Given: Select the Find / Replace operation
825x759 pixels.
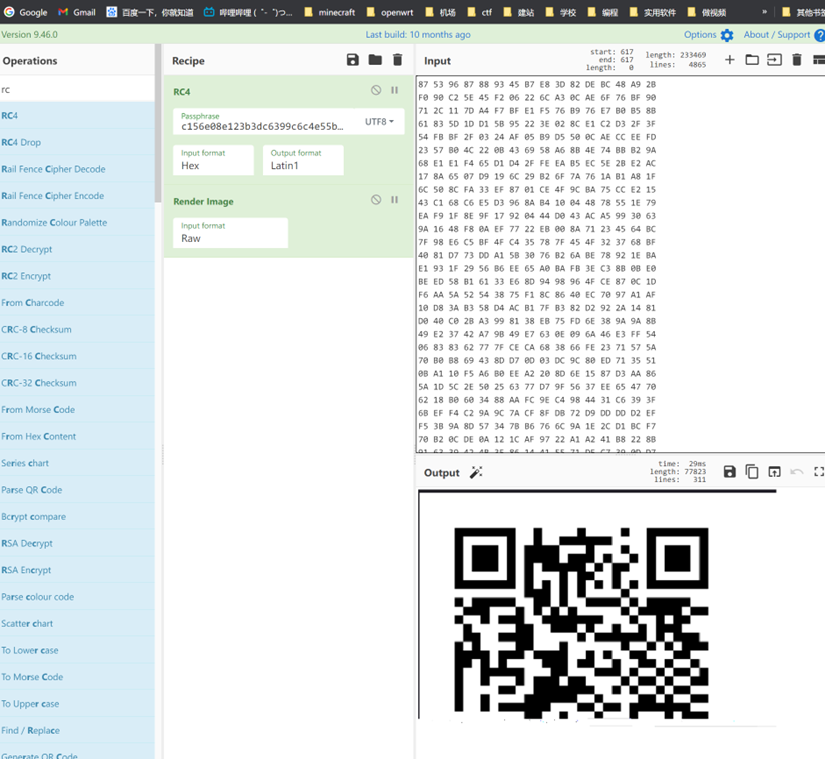Looking at the screenshot, I should point(77,731).
